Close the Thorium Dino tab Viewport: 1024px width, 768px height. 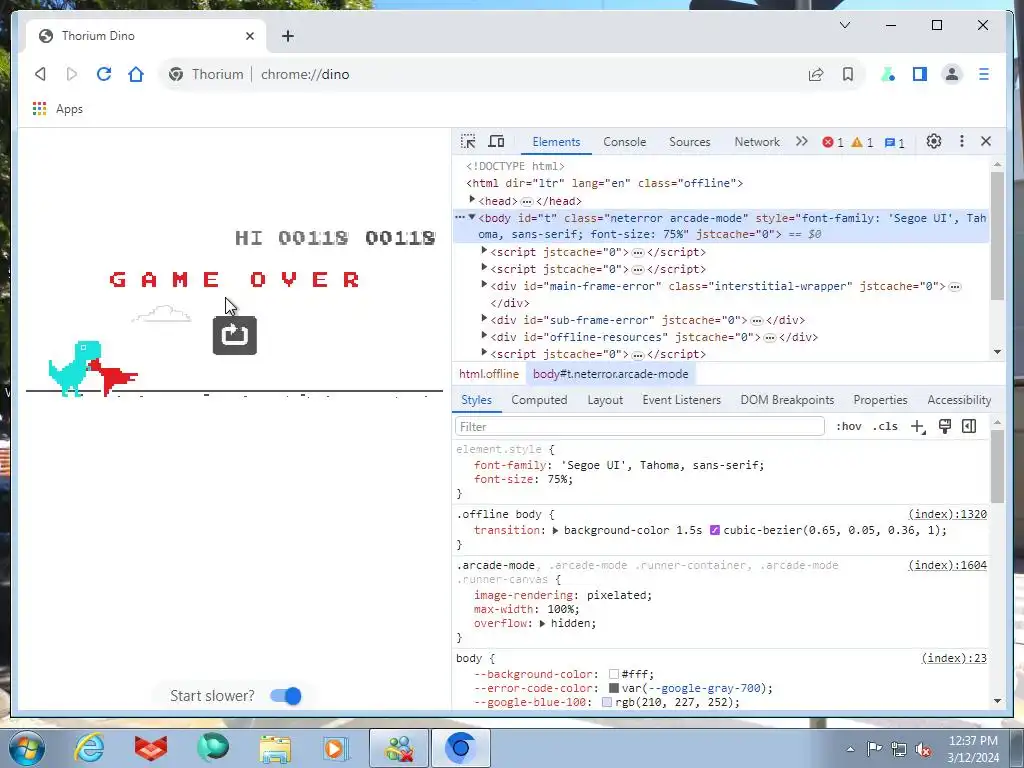(249, 36)
